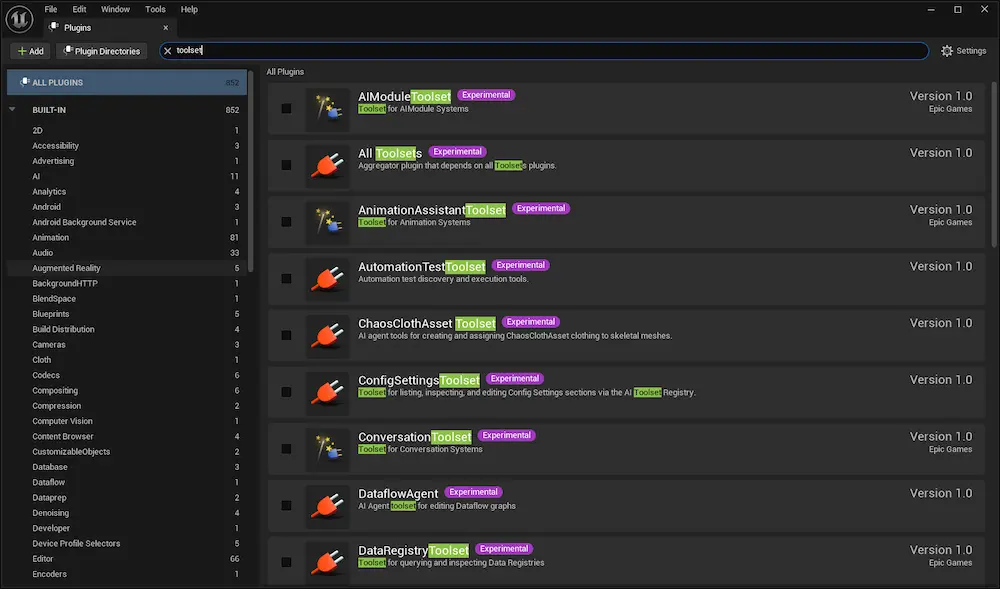Enable the DataflowAgent checkbox
The height and width of the screenshot is (589, 1000).
coord(286,506)
